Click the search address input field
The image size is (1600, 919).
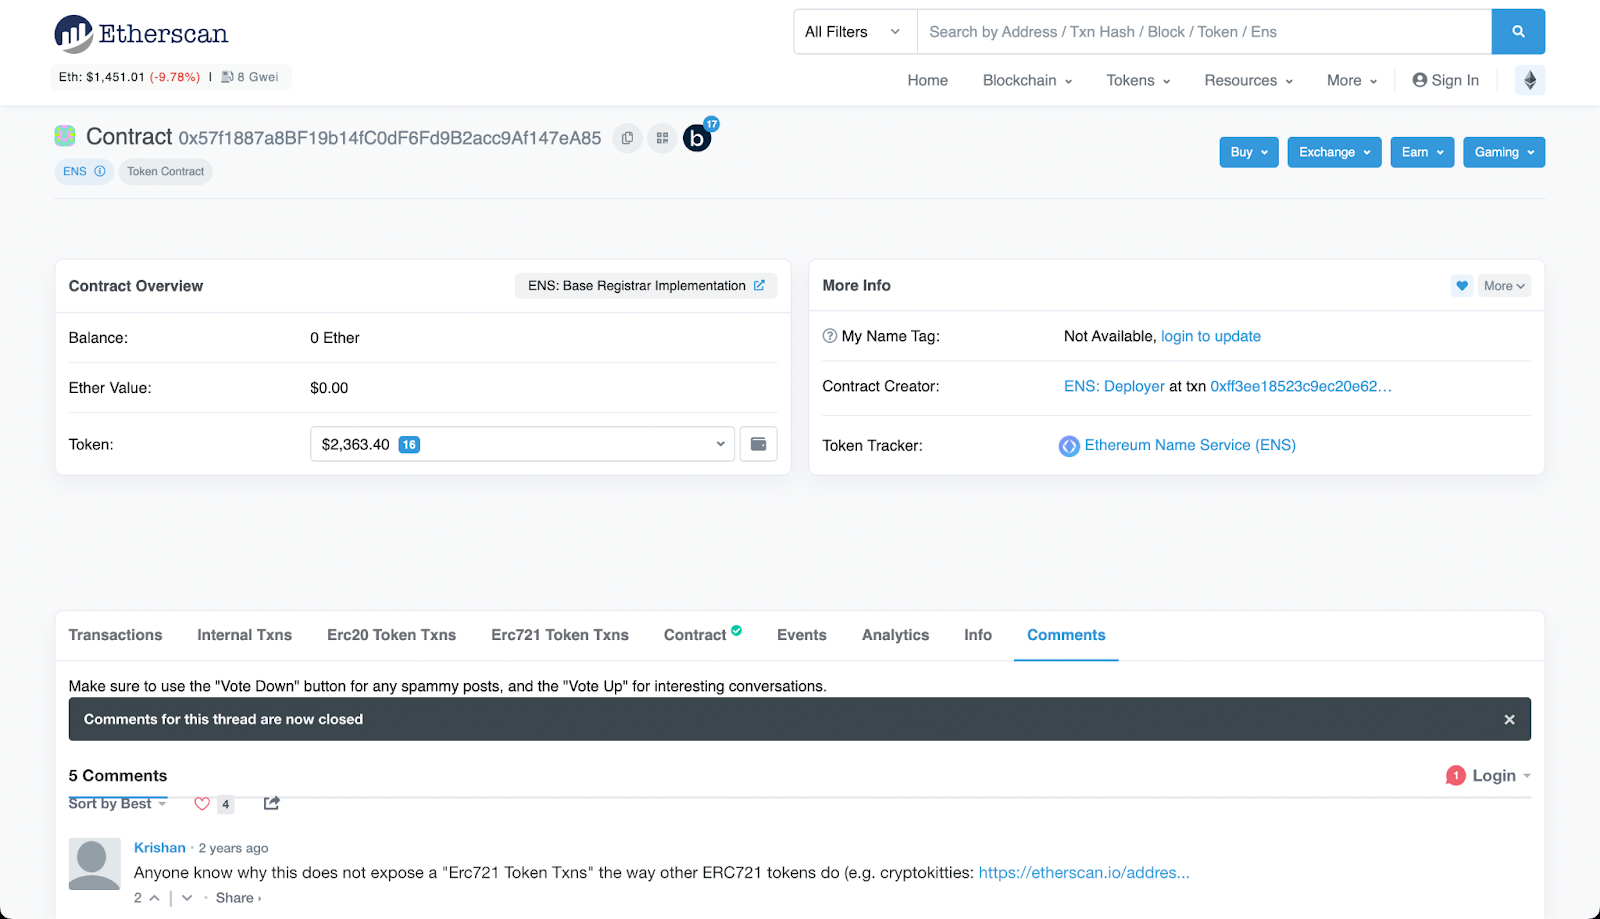click(x=1204, y=32)
